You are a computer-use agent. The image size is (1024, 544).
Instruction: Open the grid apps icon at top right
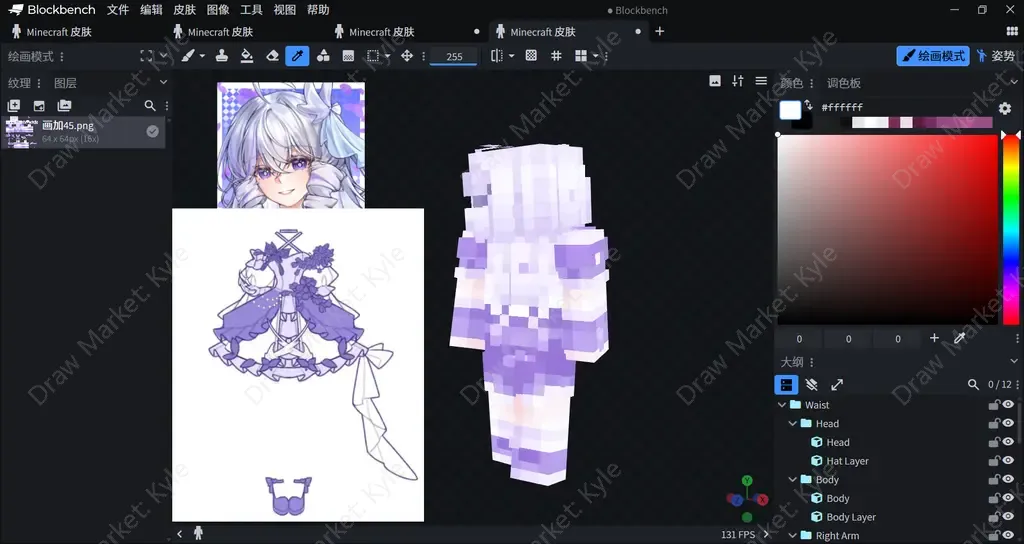(x=1012, y=31)
